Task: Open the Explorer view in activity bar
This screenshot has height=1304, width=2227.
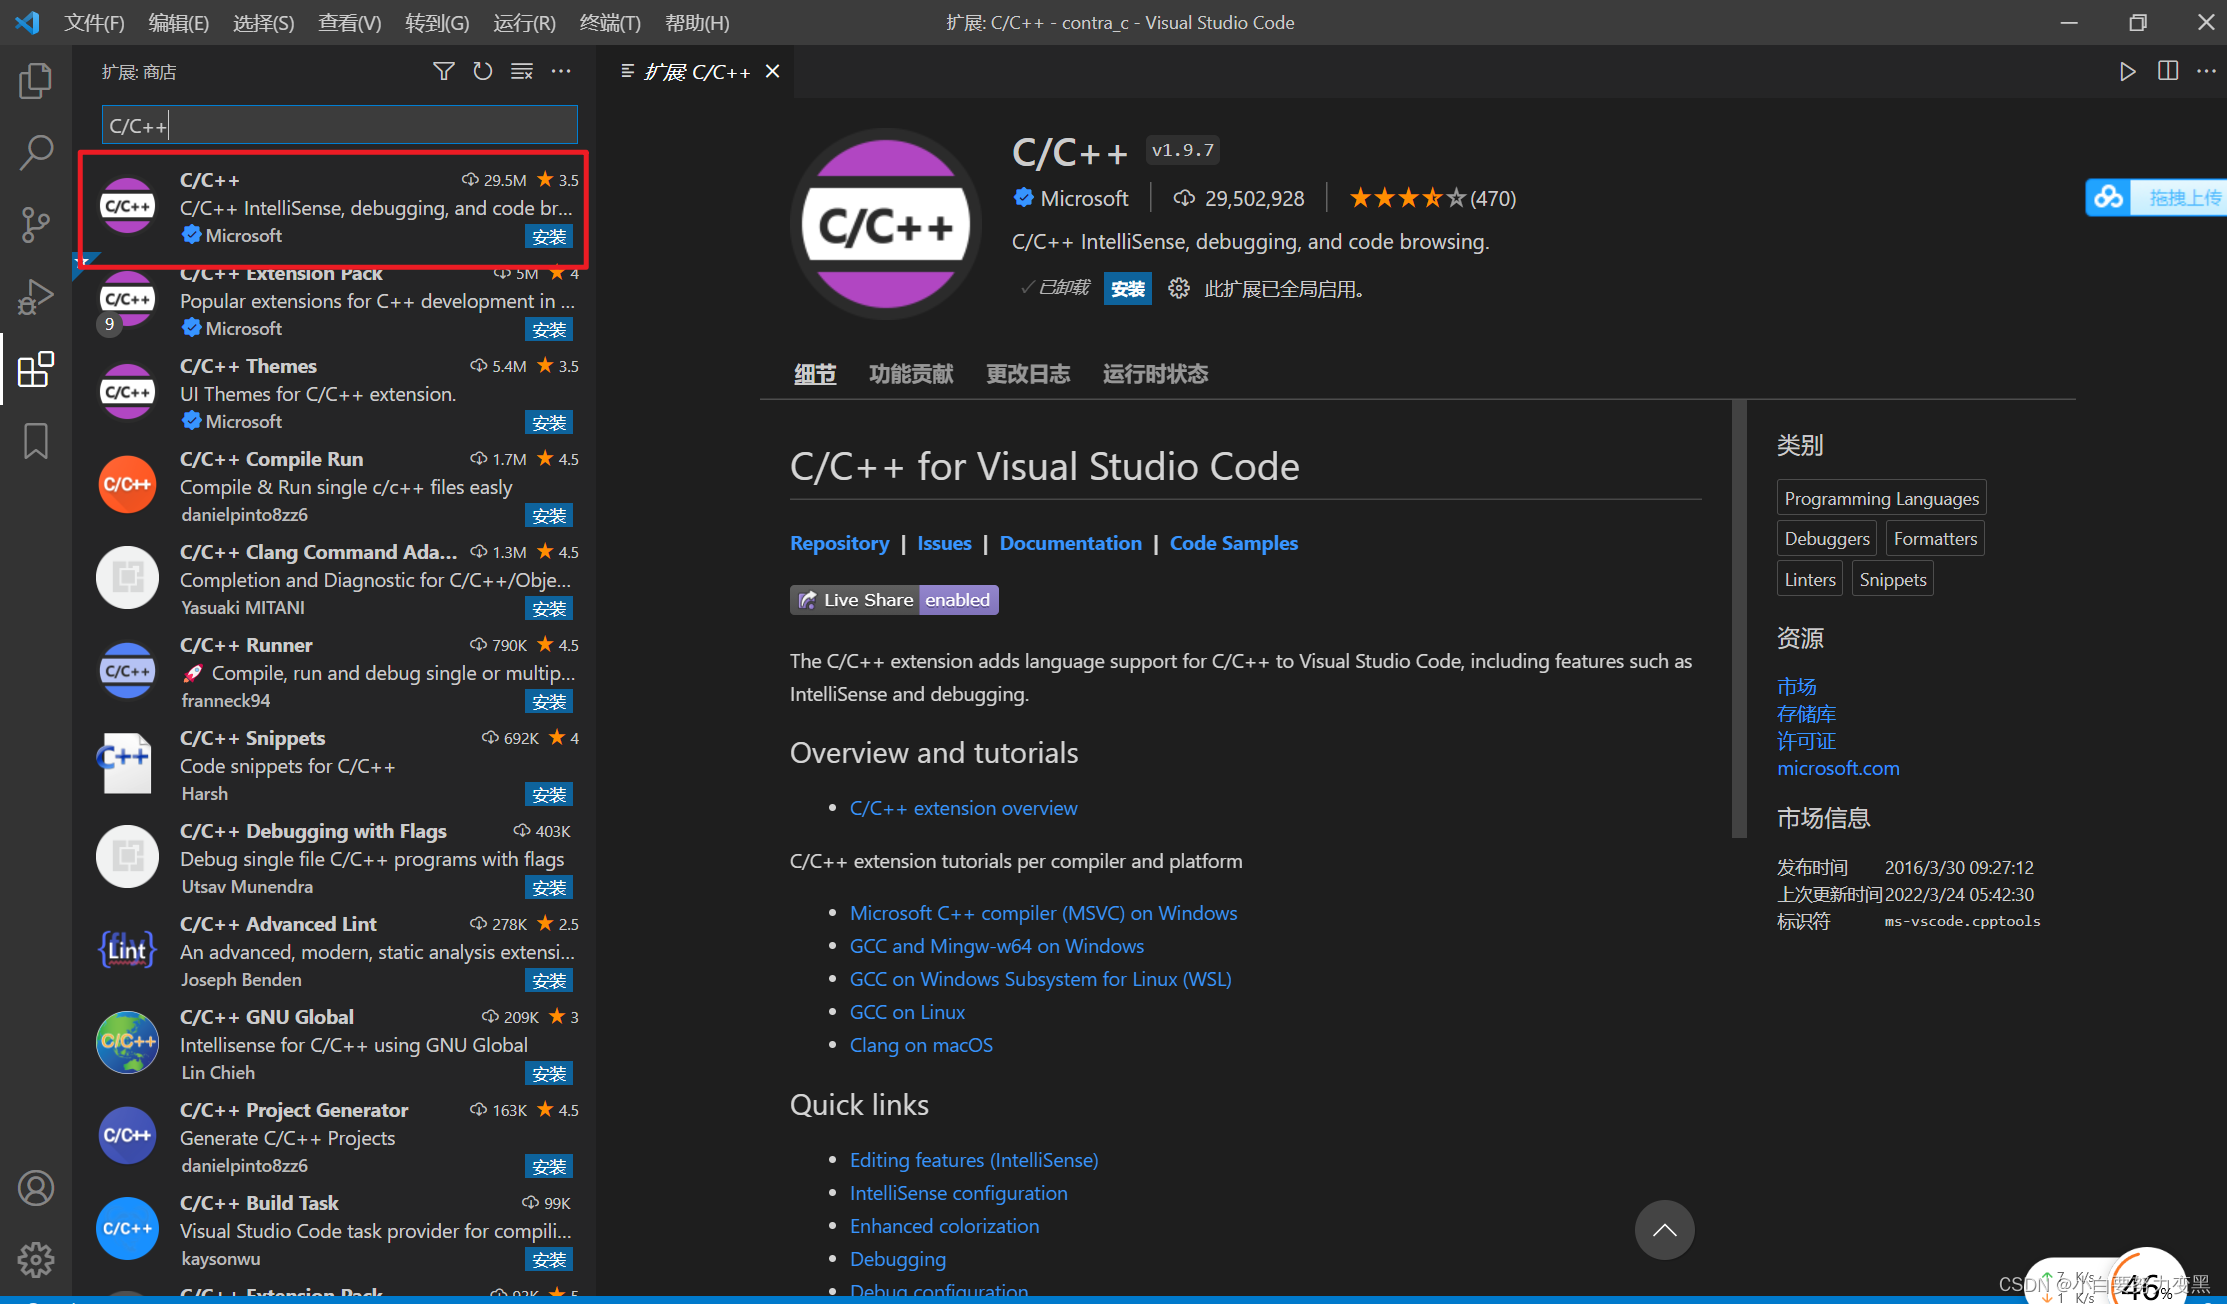Action: pyautogui.click(x=36, y=81)
